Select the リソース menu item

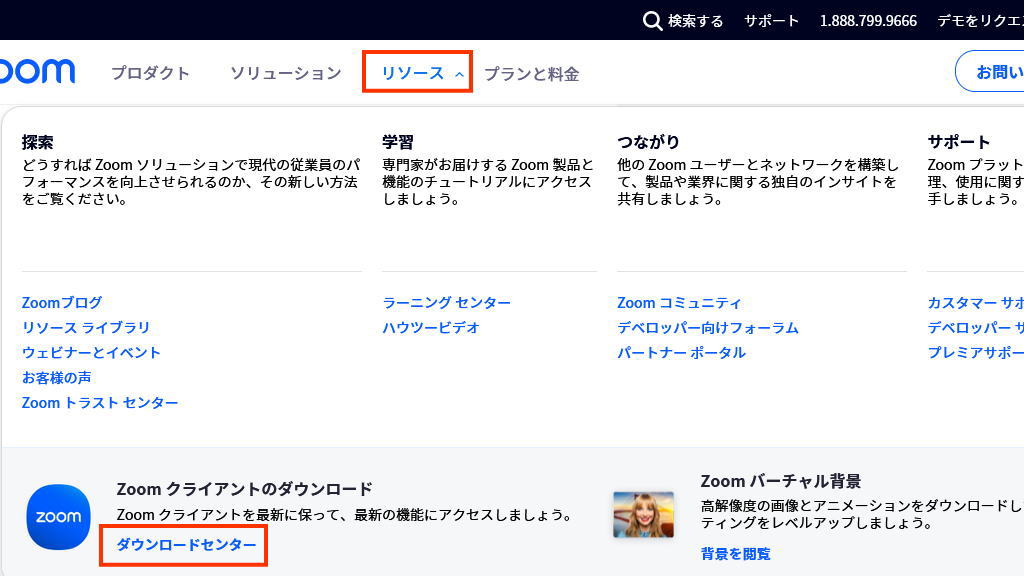click(413, 73)
